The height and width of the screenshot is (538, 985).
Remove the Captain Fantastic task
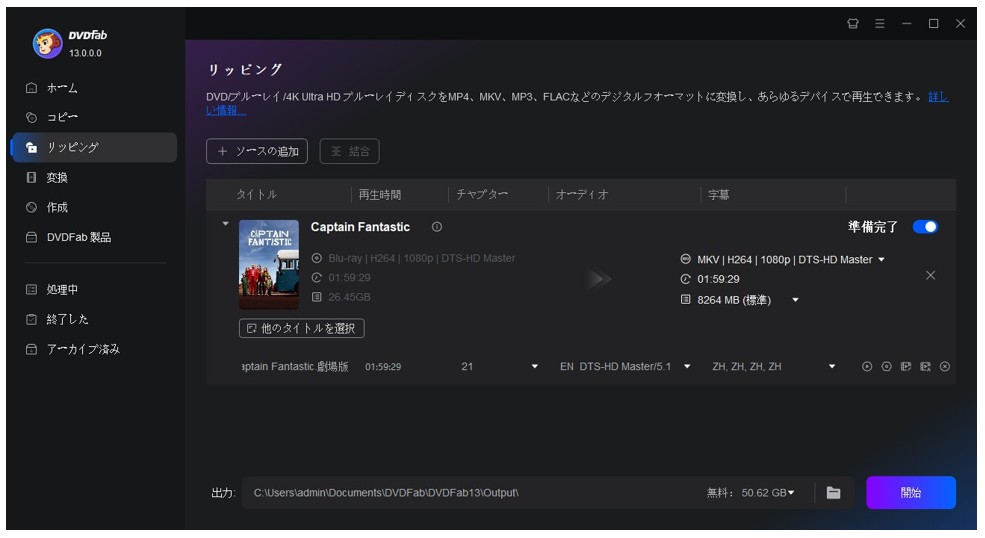(x=930, y=276)
